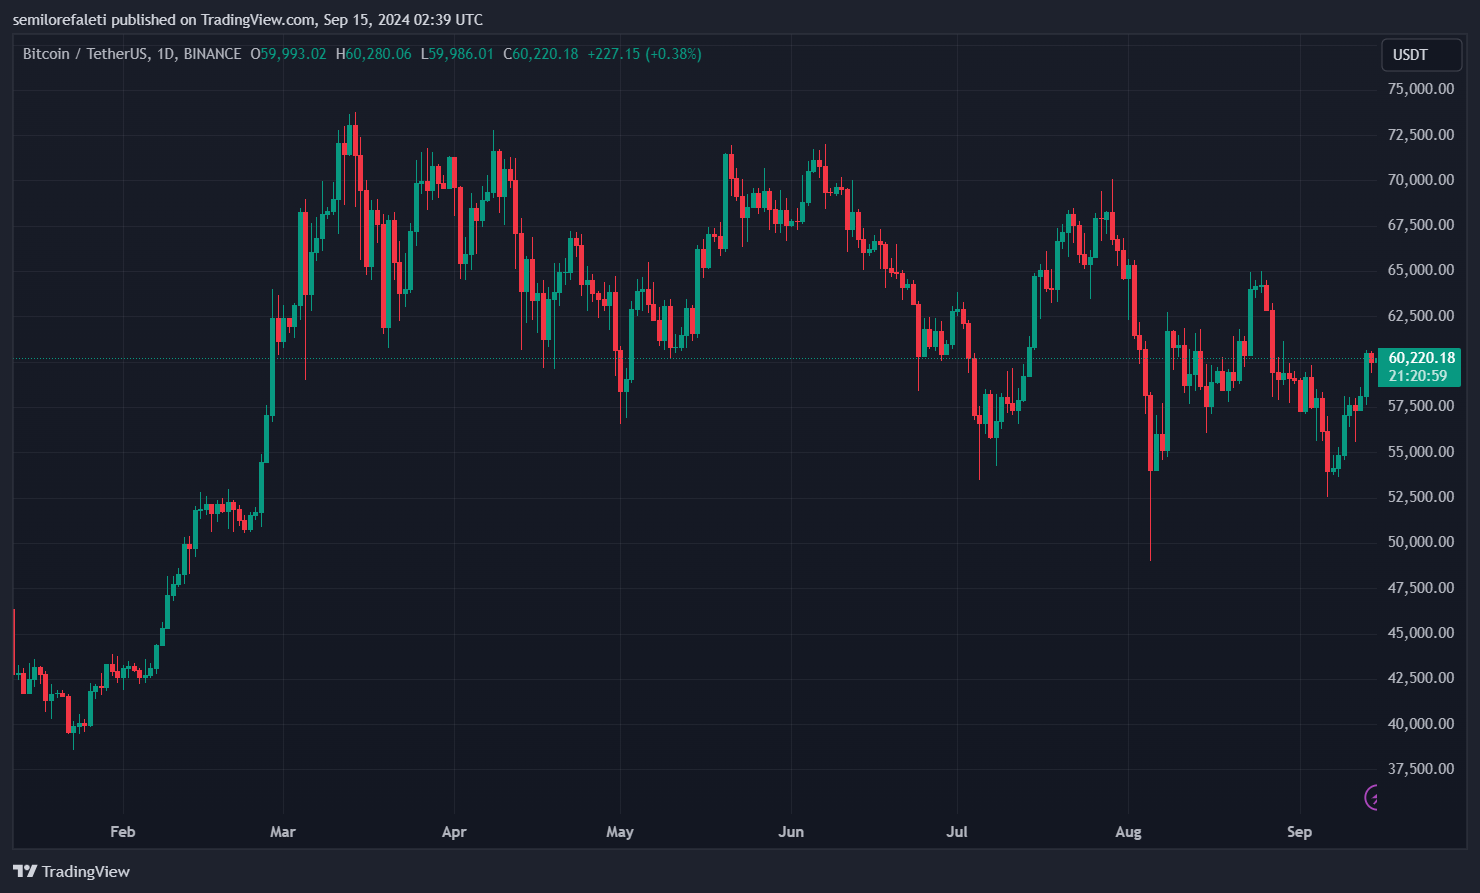Click the purple circular icon near the time axis
1480x893 pixels.
pyautogui.click(x=1371, y=797)
